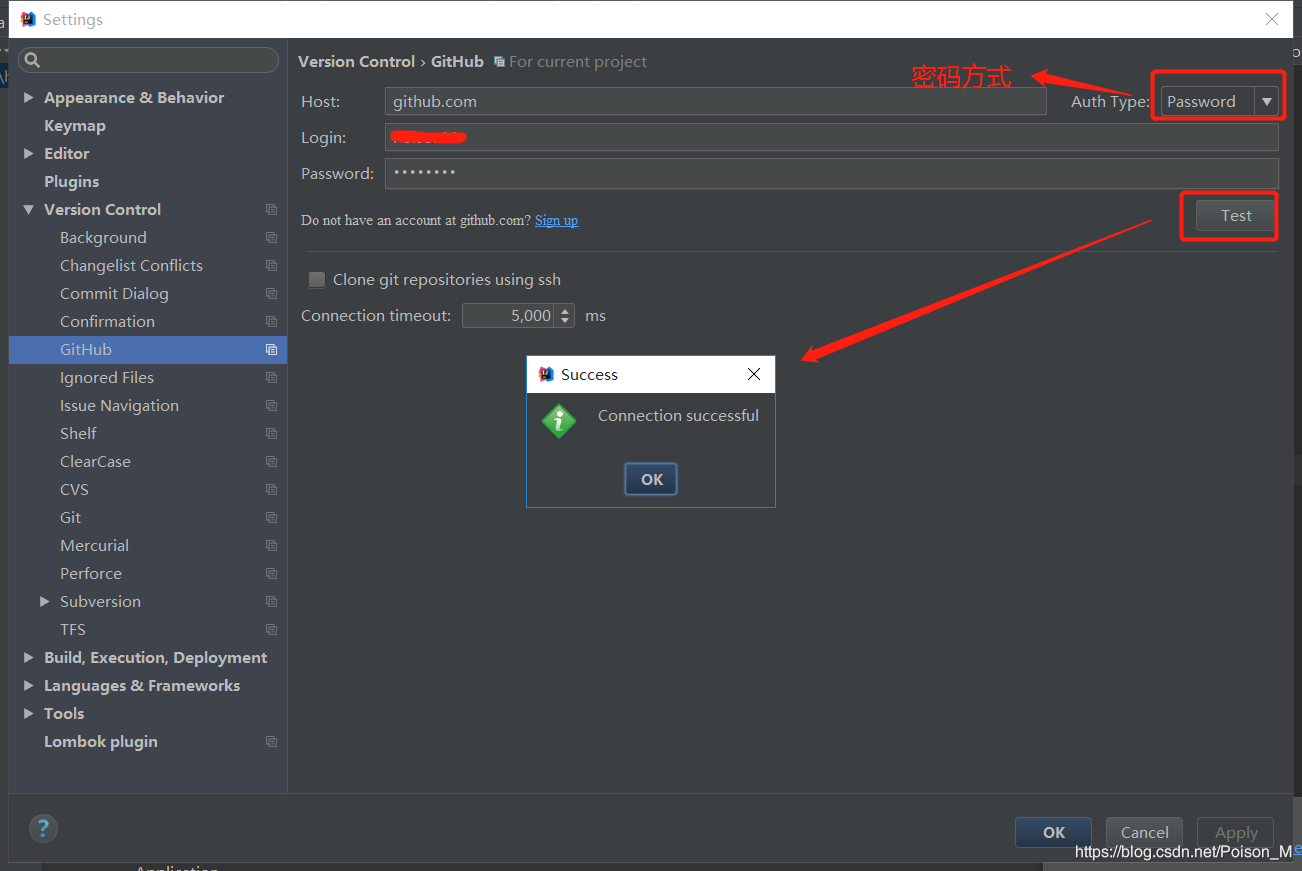Open Lombok plugin settings page

101,742
